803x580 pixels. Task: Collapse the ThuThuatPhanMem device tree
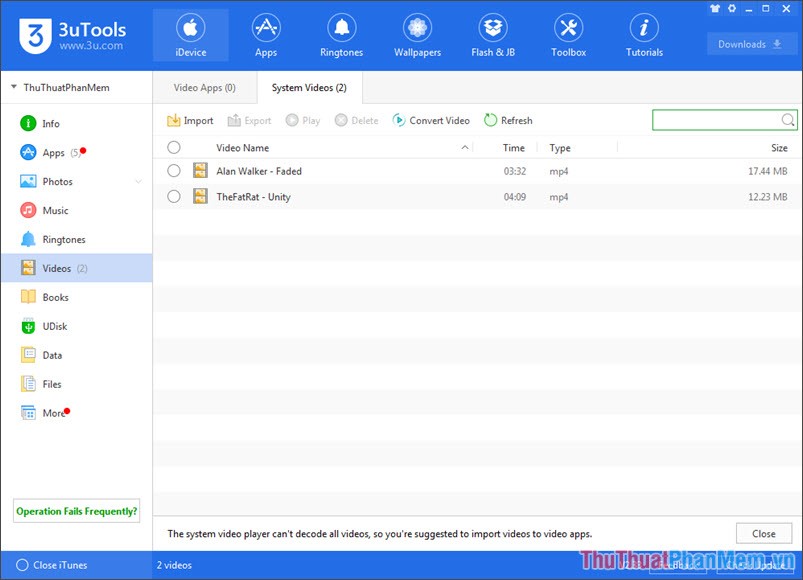pyautogui.click(x=14, y=88)
